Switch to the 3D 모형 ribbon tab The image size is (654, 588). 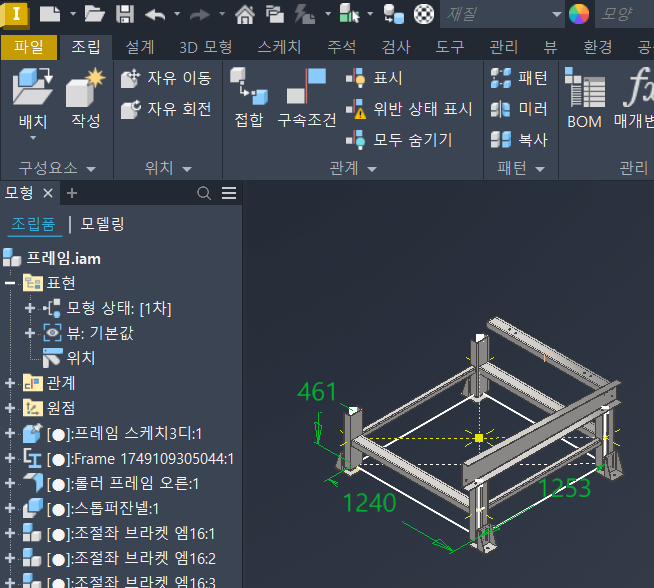(206, 47)
